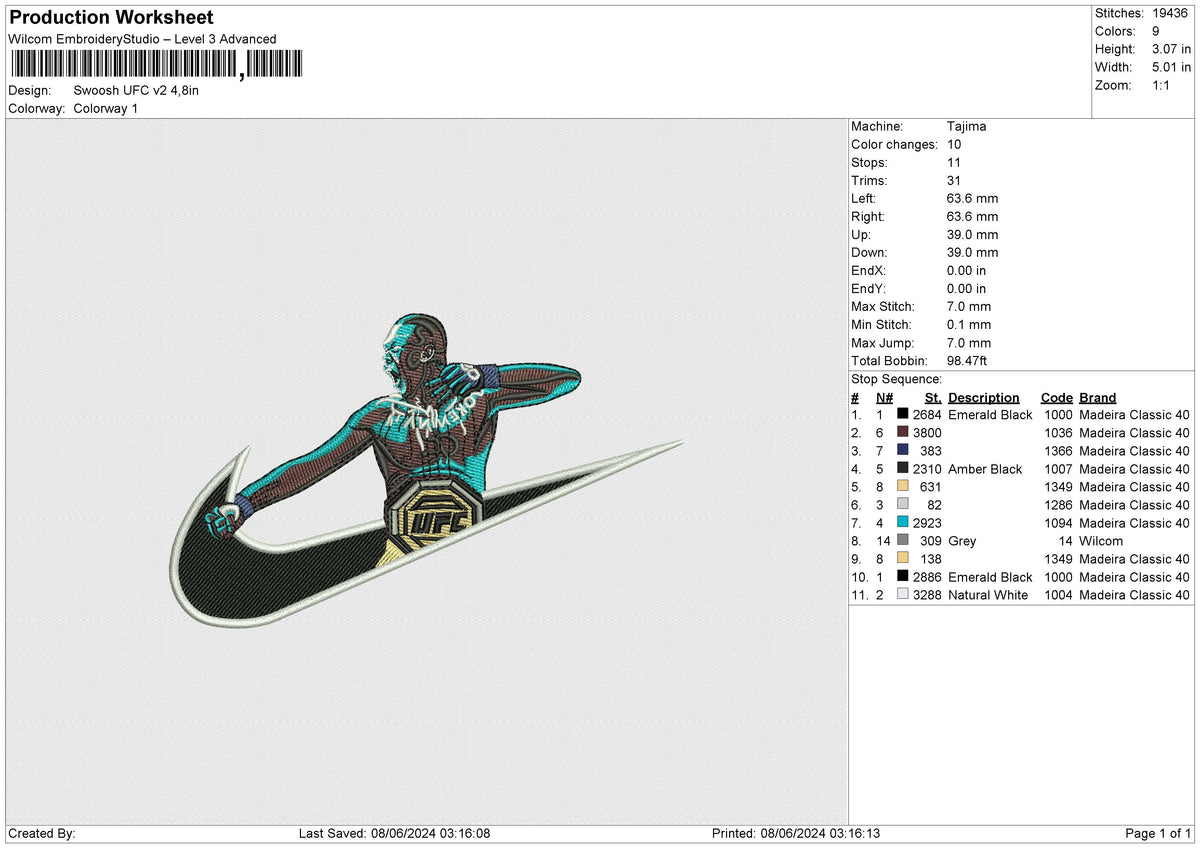This screenshot has width=1200, height=848.
Task: Pick the navy blue swatch beside 383 stitches
Action: pos(903,451)
